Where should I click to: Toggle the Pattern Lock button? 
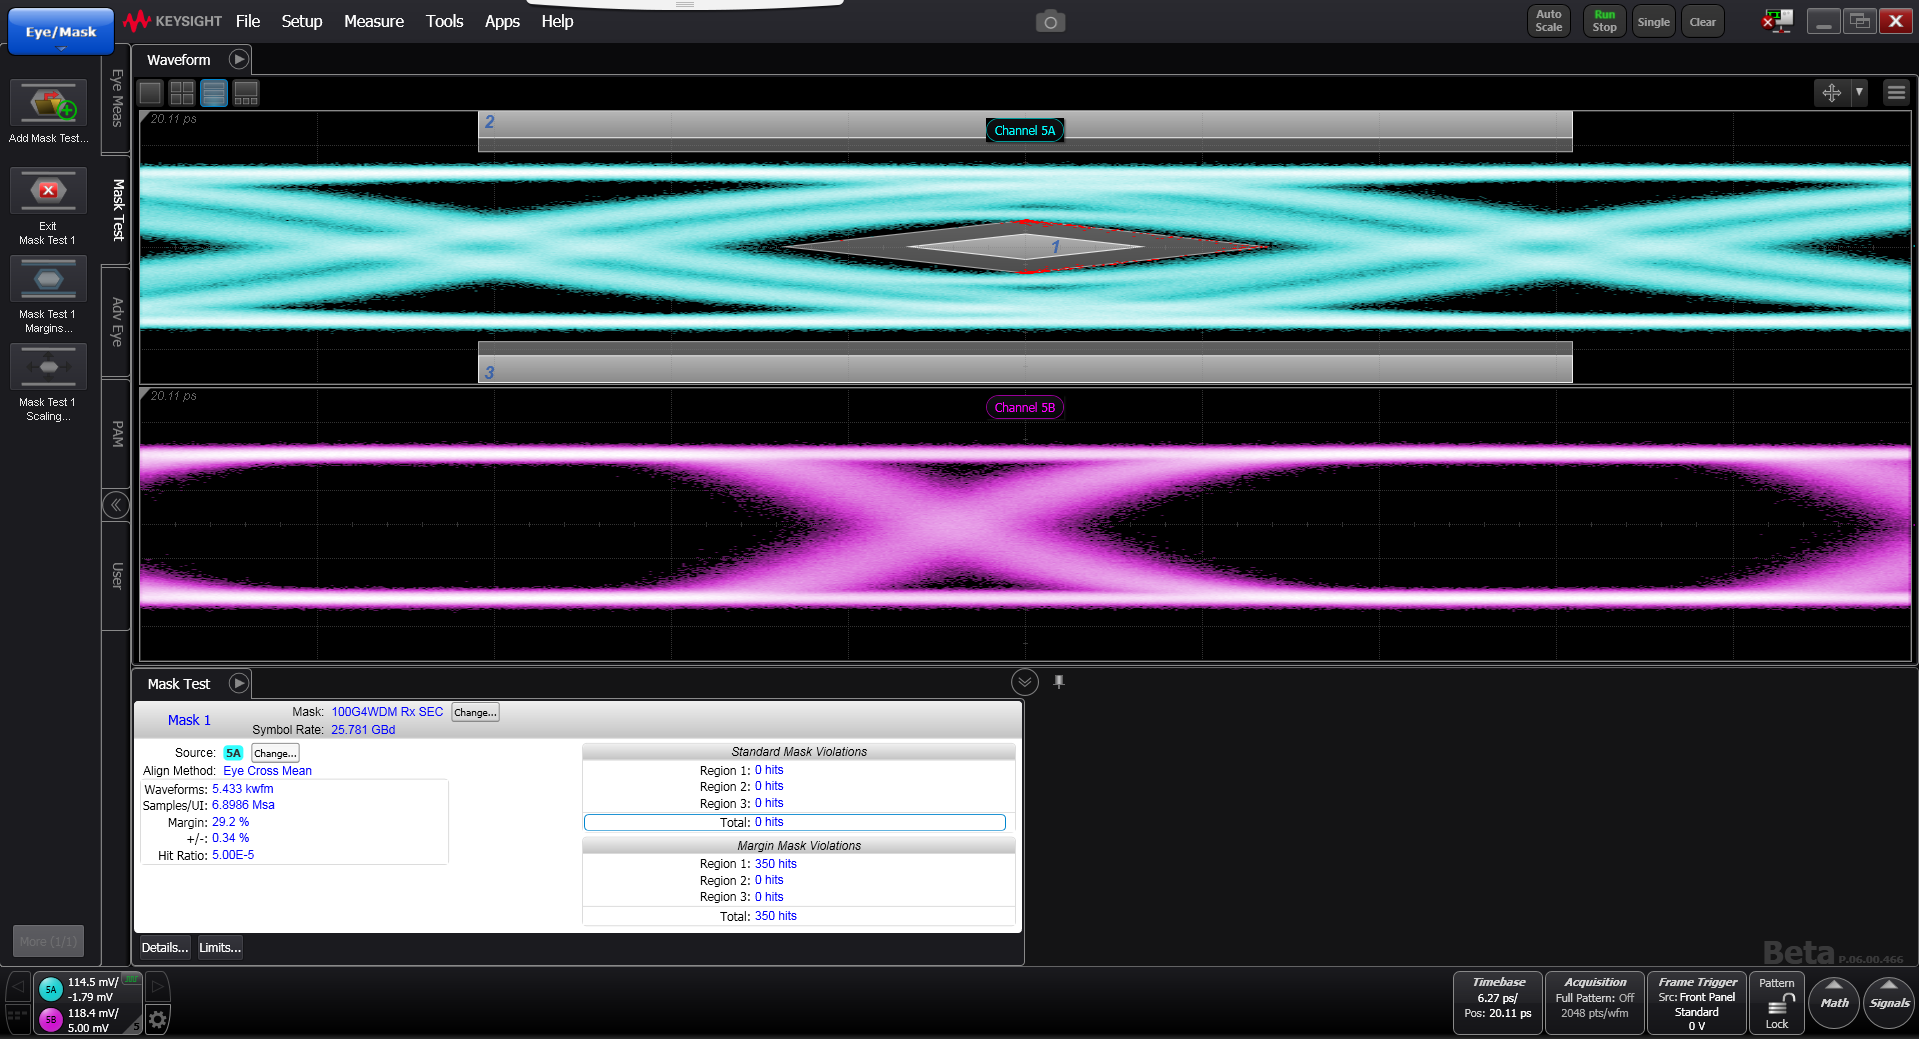click(1776, 1004)
